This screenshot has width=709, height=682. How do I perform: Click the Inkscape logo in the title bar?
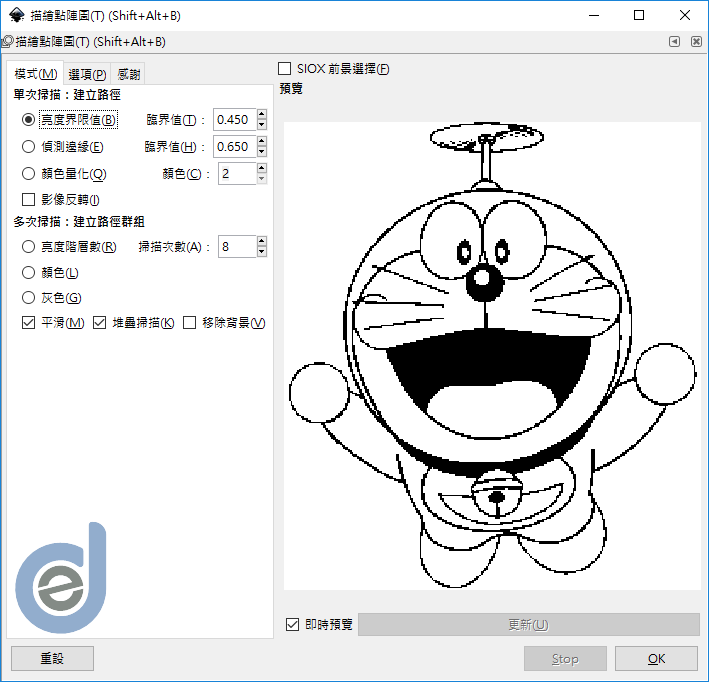point(16,15)
